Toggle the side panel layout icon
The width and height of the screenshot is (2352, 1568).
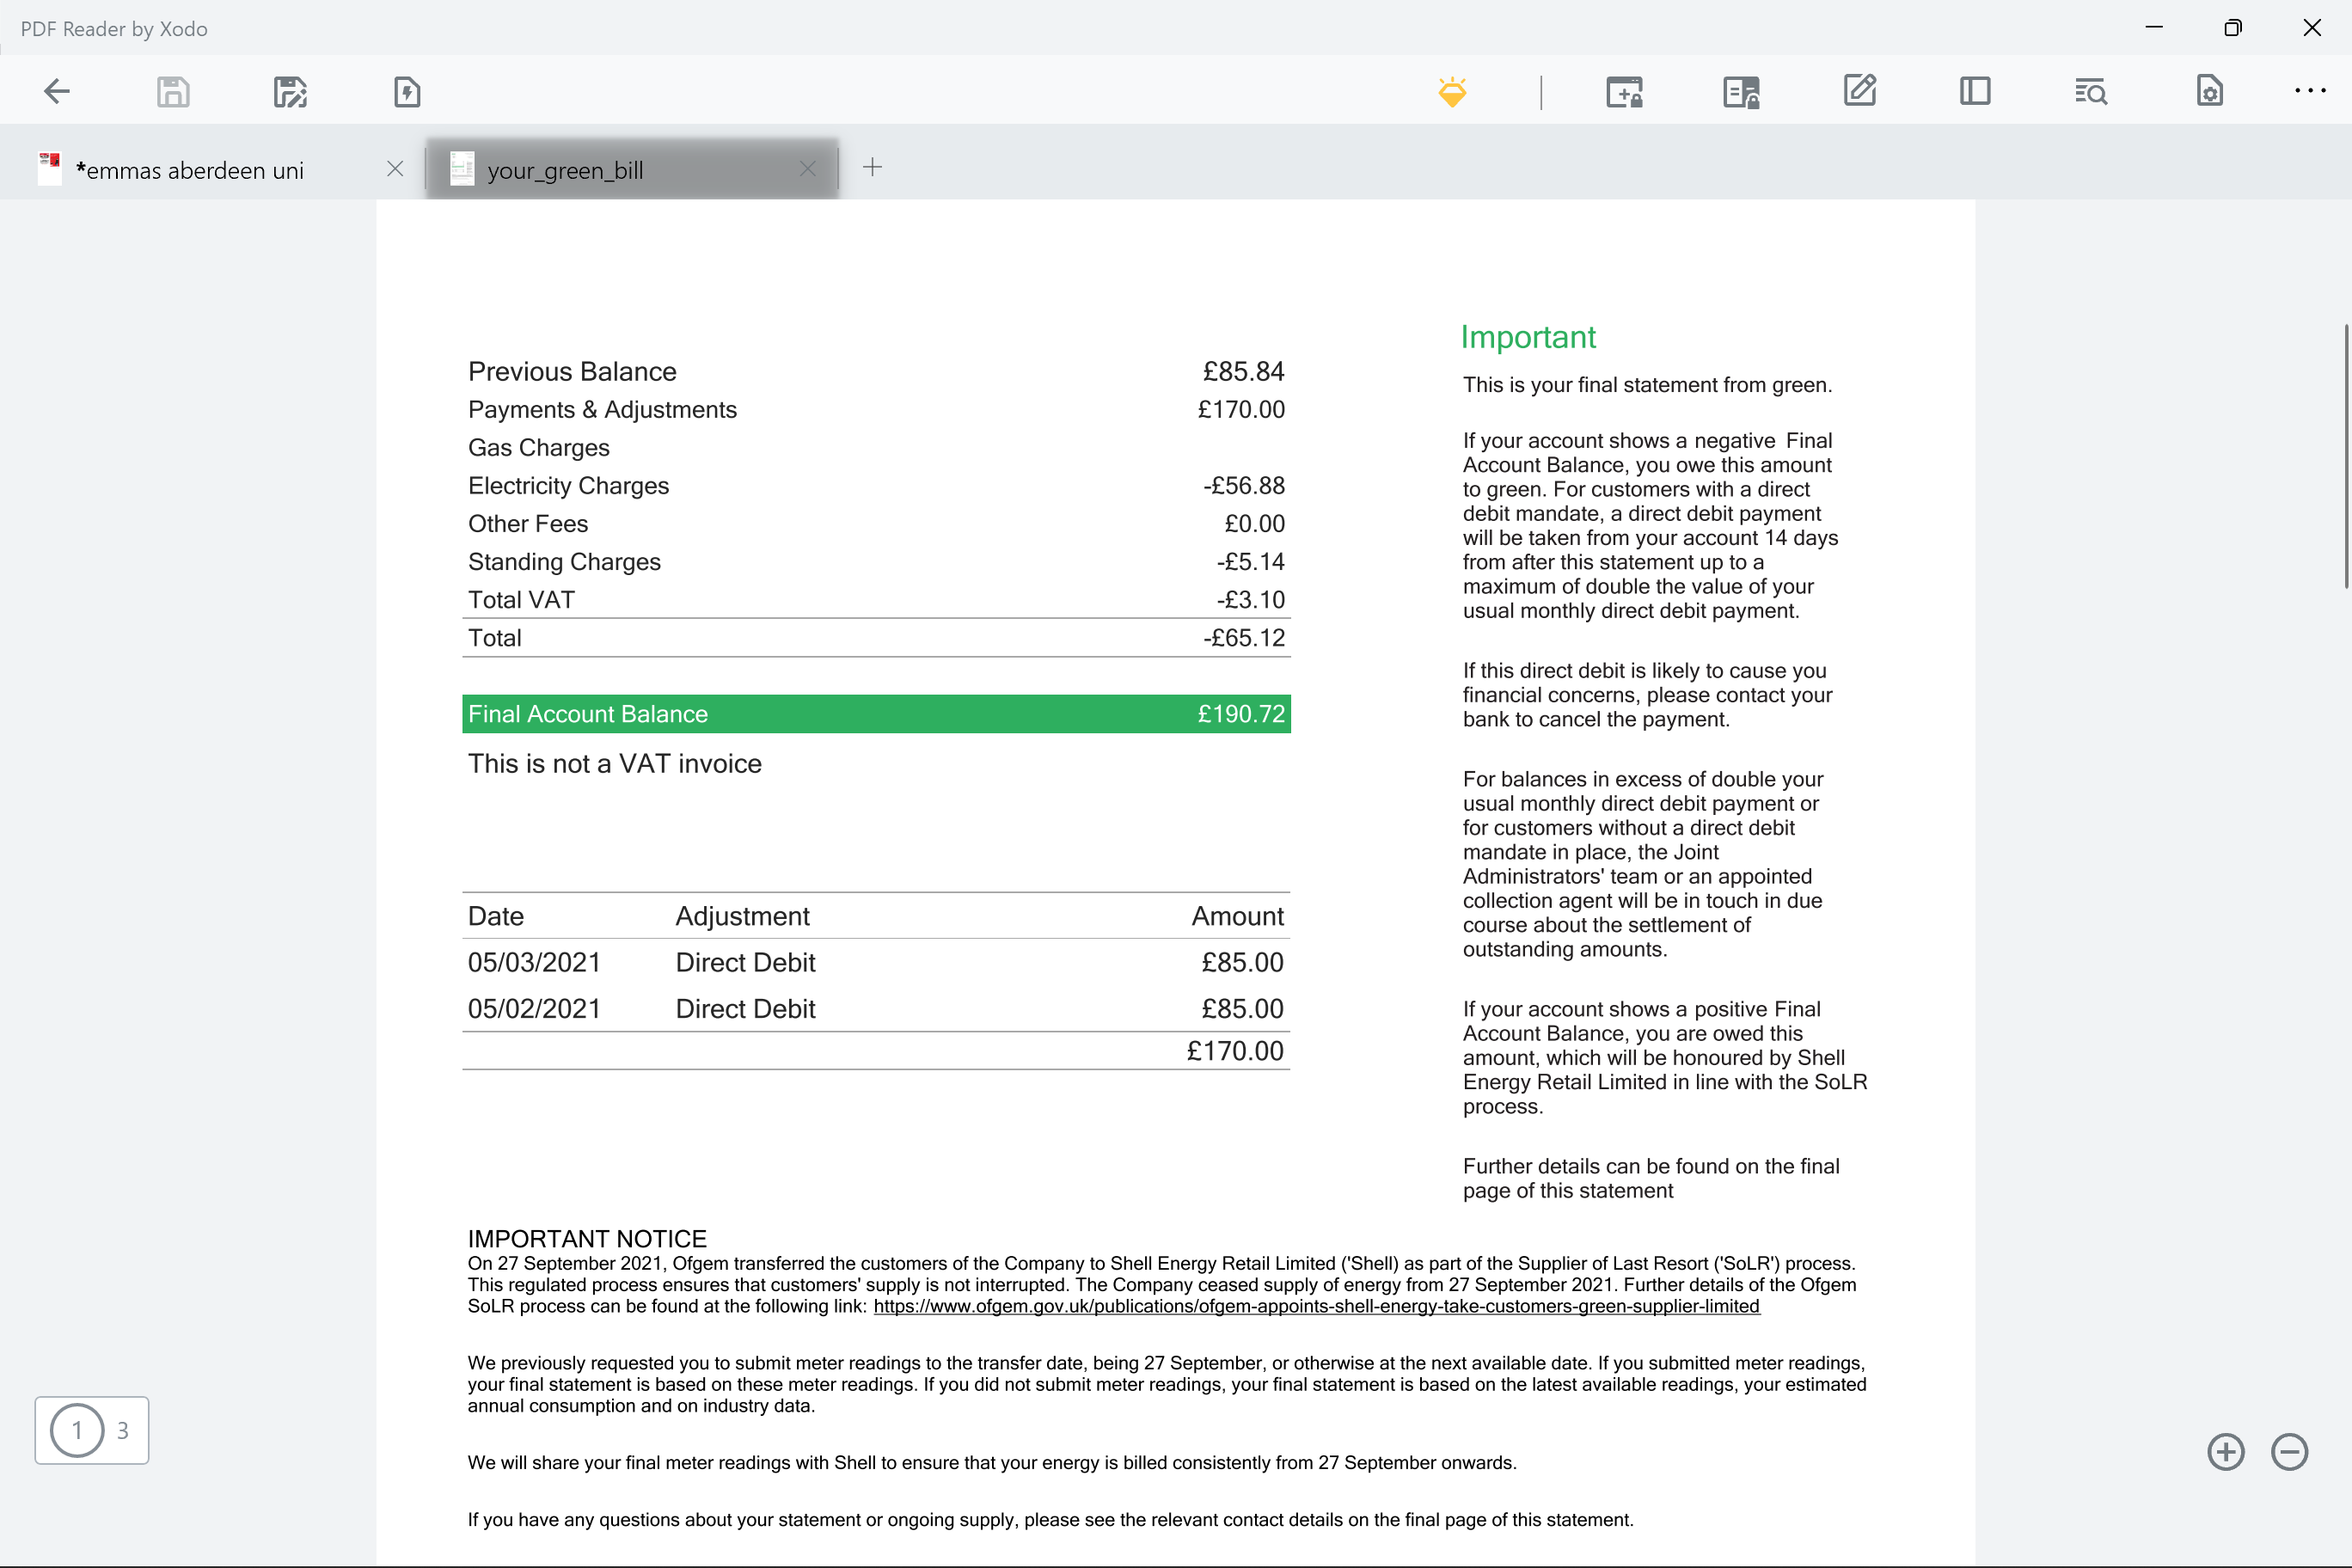[1975, 91]
